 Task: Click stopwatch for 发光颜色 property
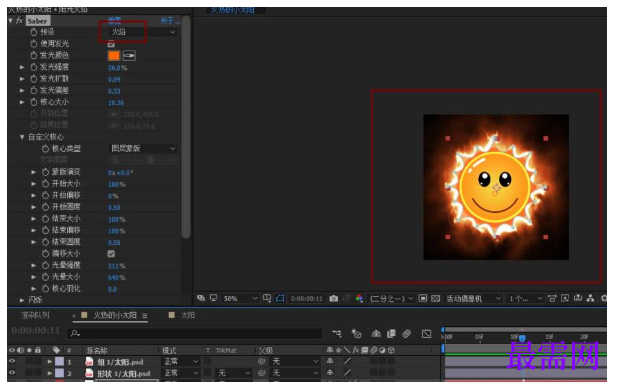(x=34, y=56)
